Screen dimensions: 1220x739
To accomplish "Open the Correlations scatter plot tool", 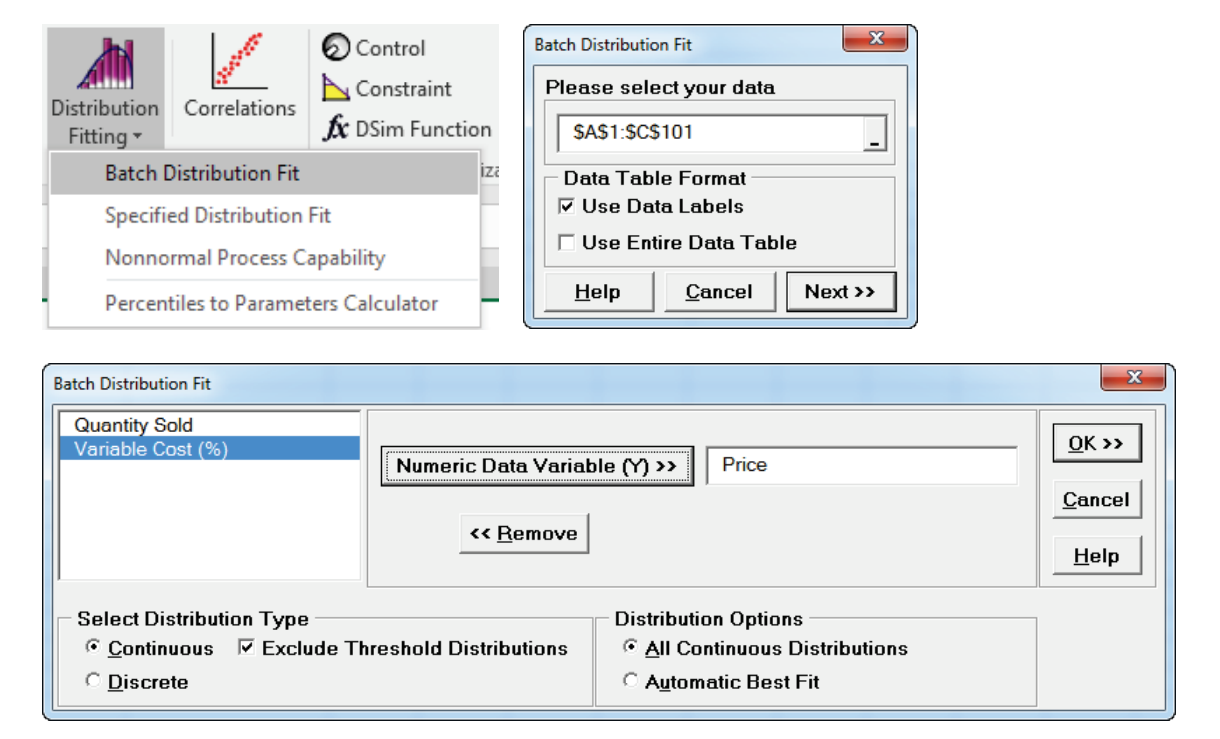I will [238, 62].
